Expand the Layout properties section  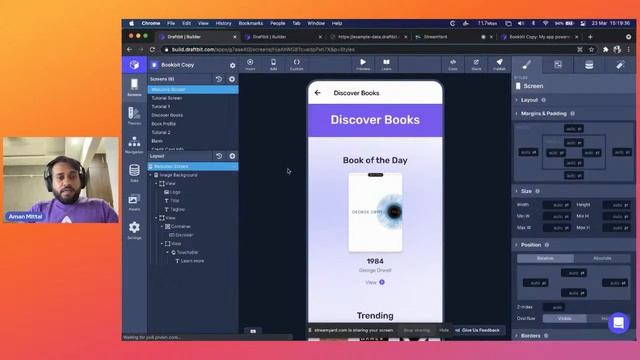click(x=529, y=100)
